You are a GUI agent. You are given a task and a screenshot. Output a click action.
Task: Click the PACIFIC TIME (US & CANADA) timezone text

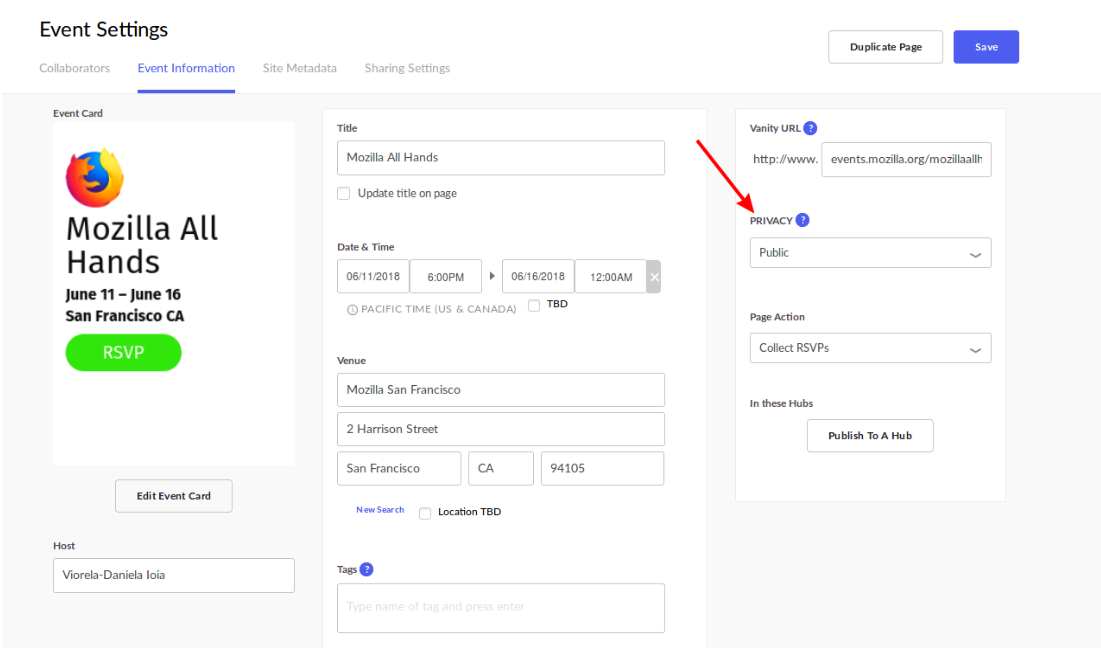[x=439, y=309]
